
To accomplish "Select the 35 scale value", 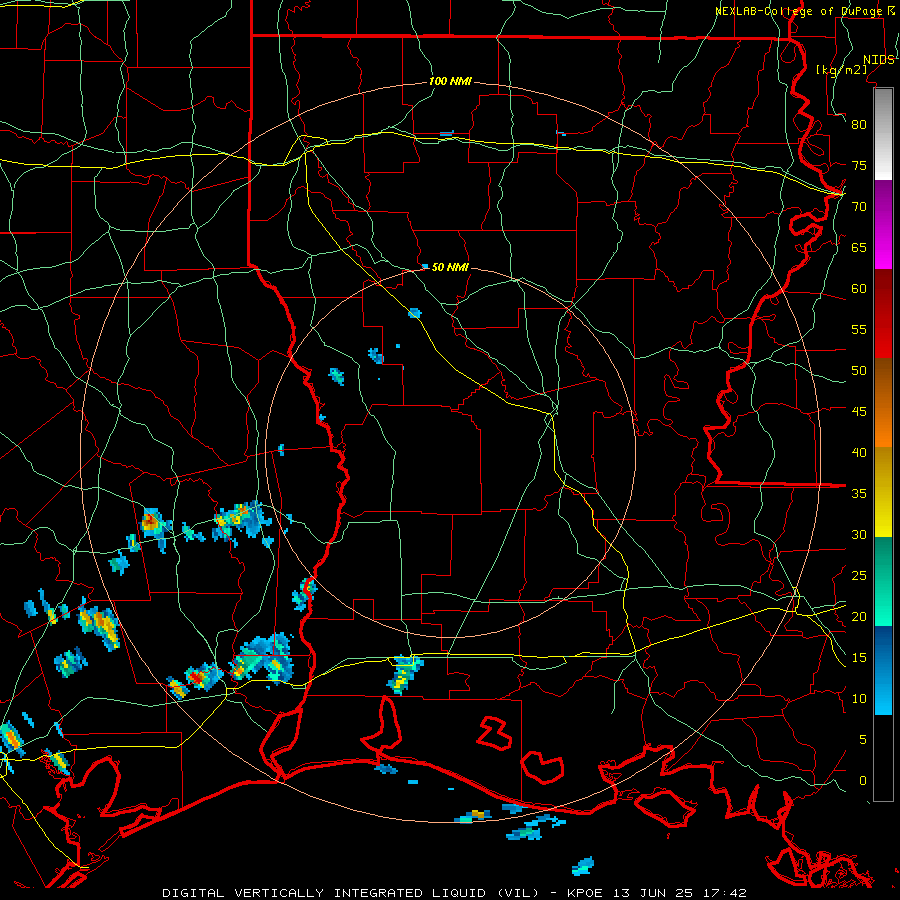I will [859, 494].
